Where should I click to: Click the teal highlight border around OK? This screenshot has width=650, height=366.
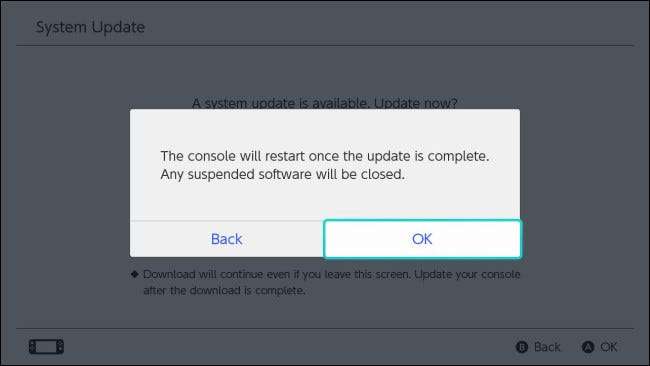tap(422, 221)
